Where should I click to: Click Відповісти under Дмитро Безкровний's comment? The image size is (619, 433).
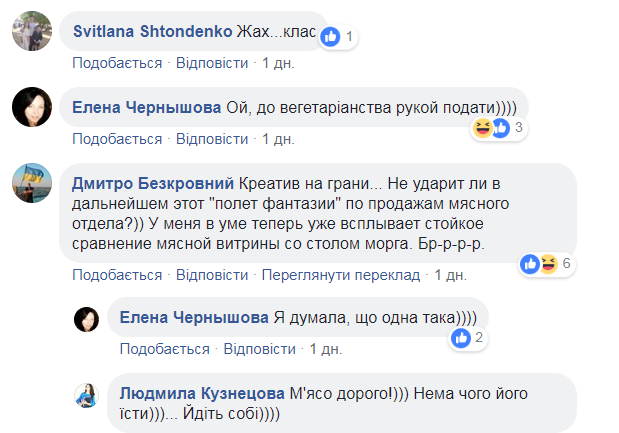pos(211,274)
